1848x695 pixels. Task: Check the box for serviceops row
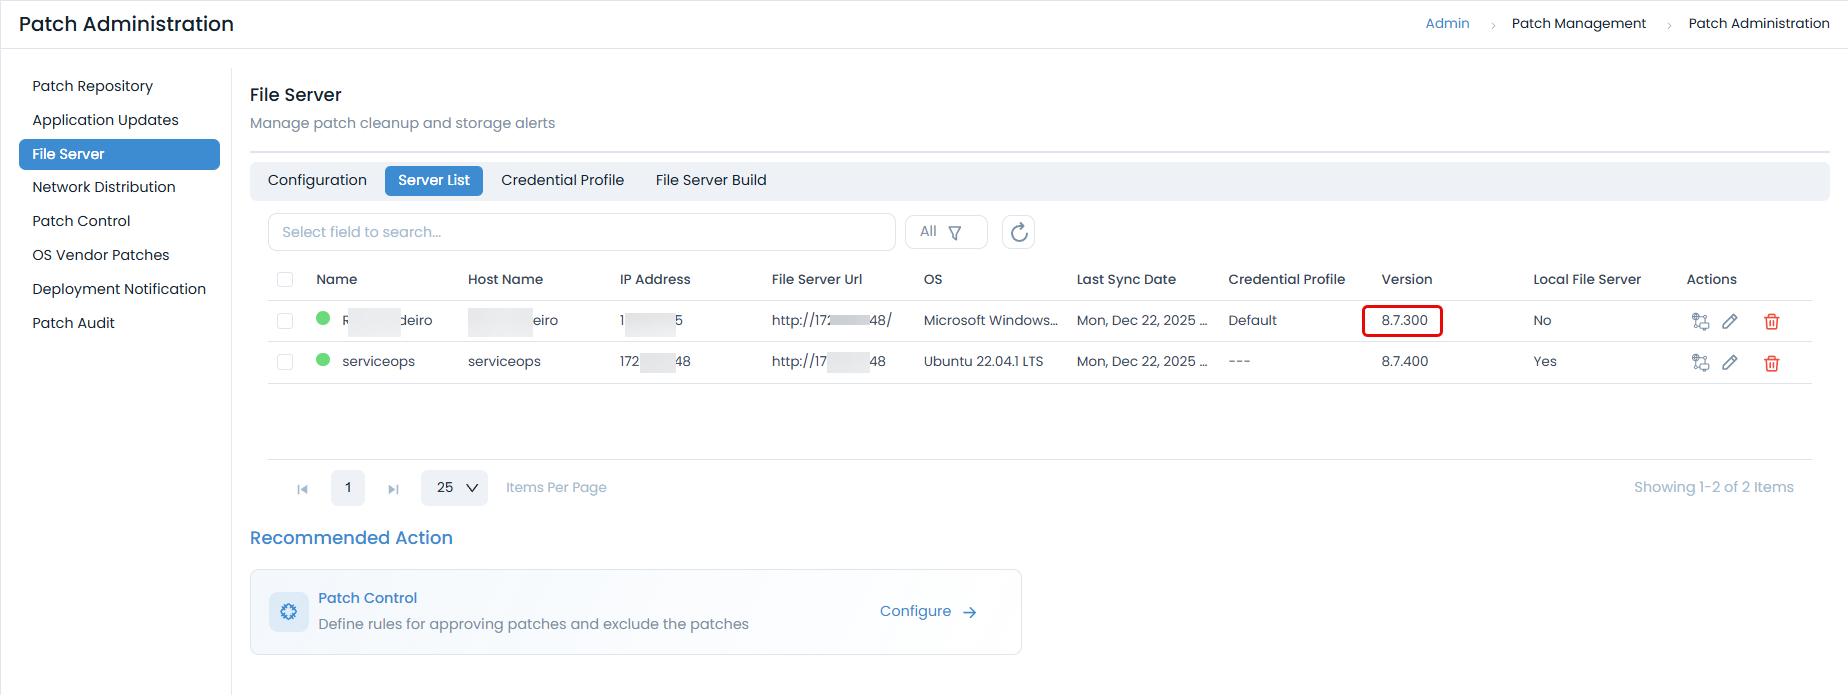[285, 362]
